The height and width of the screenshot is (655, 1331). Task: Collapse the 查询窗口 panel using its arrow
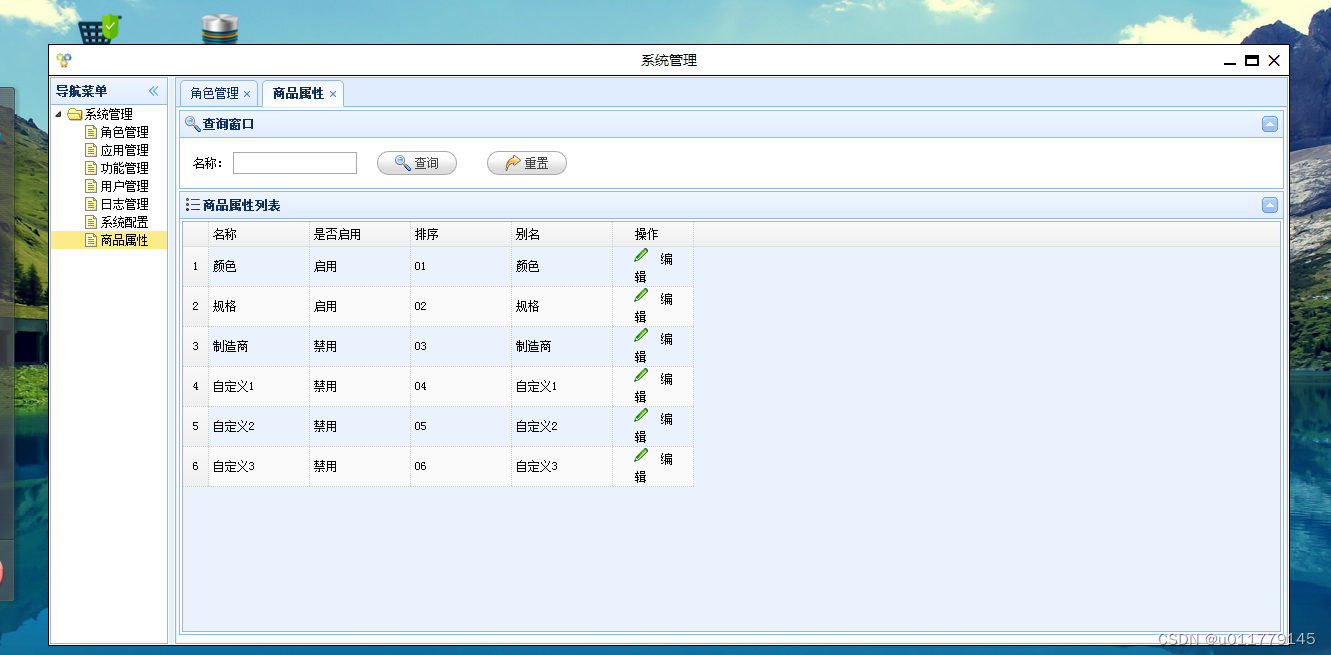click(x=1269, y=123)
